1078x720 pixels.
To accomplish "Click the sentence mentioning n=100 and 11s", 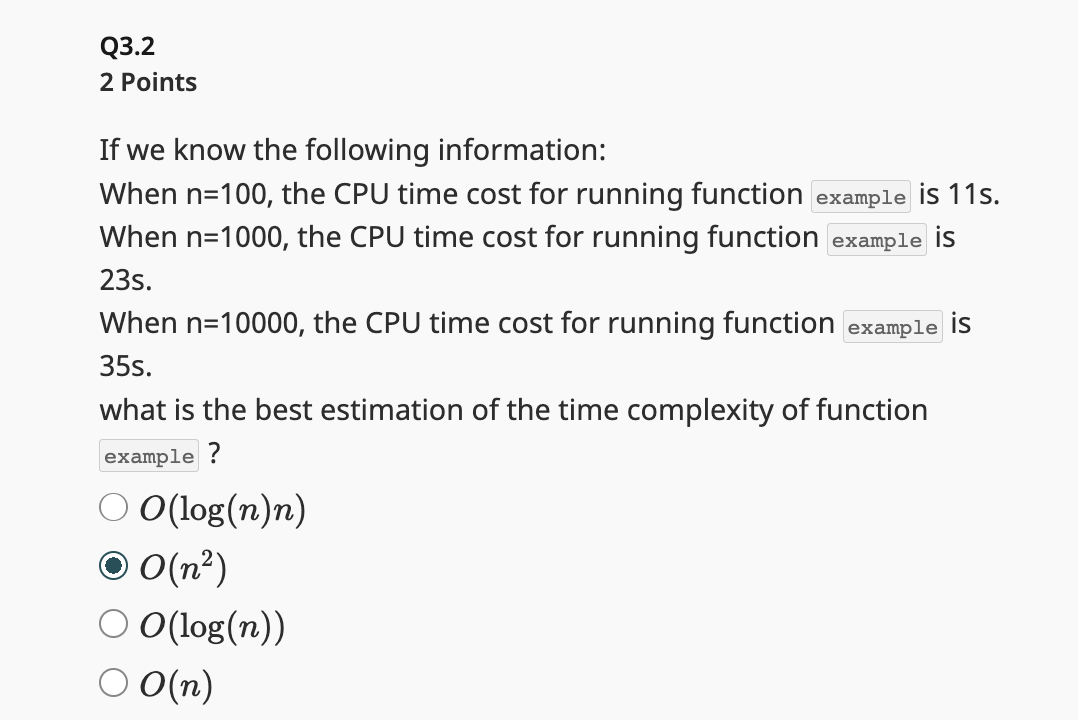I will [450, 194].
